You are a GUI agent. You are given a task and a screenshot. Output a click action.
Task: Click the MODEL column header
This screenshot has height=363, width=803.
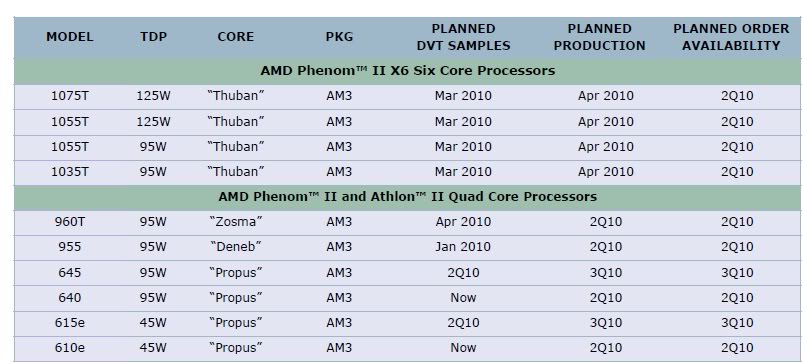(x=70, y=37)
